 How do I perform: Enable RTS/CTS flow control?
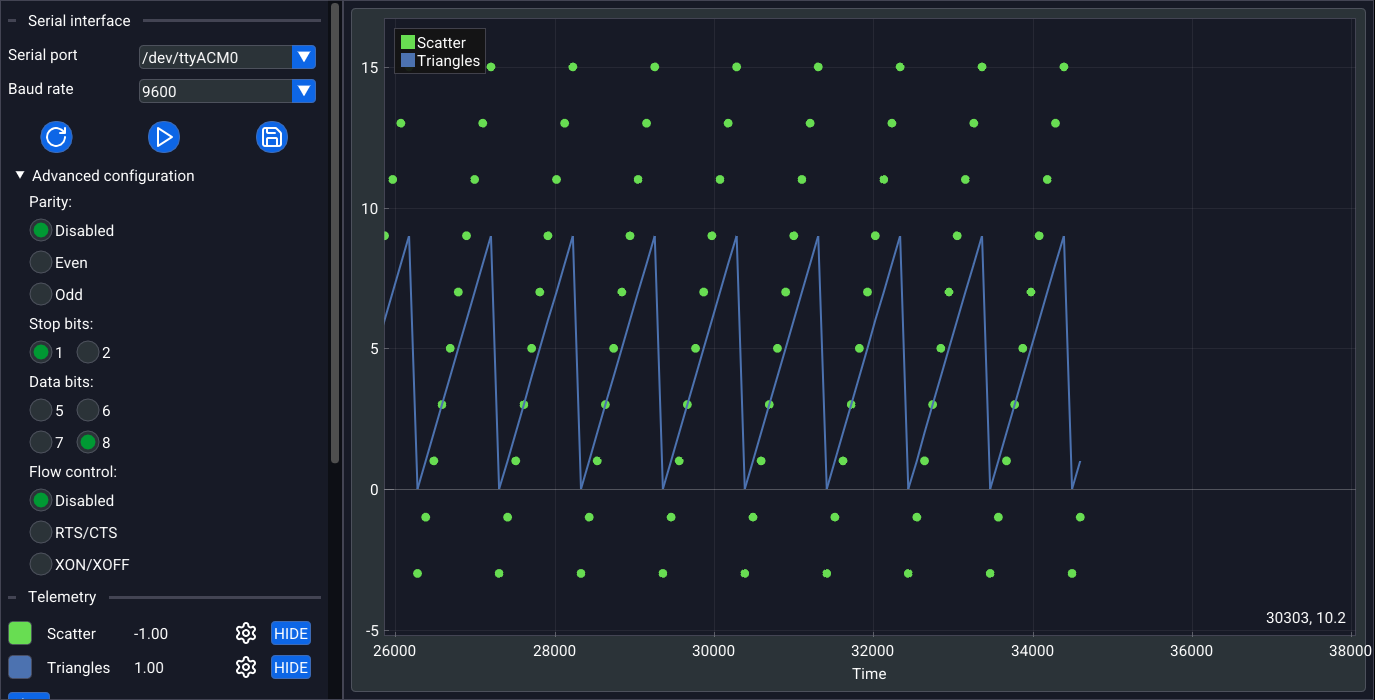[41, 532]
